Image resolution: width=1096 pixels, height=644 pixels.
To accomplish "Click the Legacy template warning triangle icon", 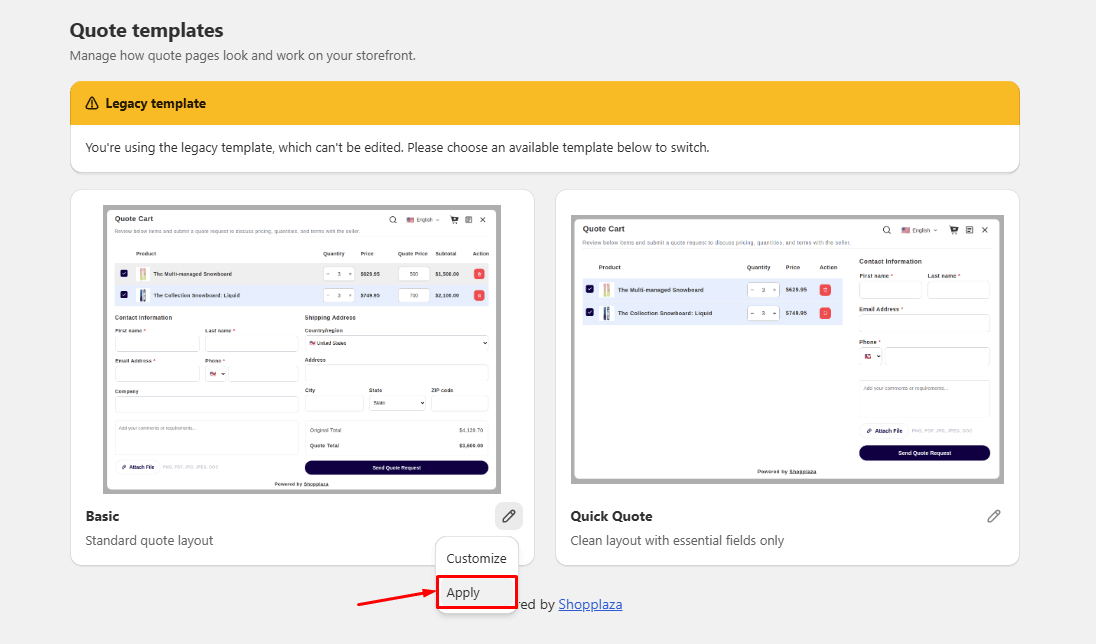I will (92, 103).
